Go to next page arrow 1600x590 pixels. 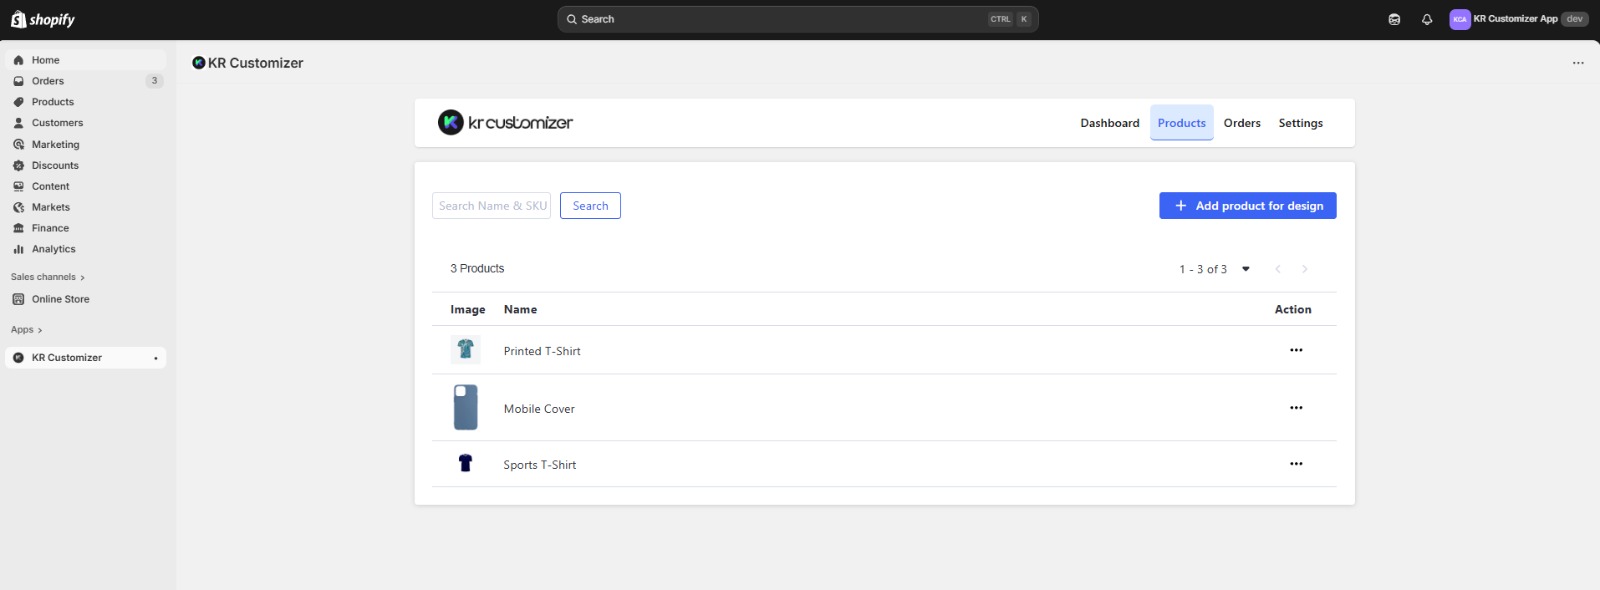click(x=1304, y=269)
